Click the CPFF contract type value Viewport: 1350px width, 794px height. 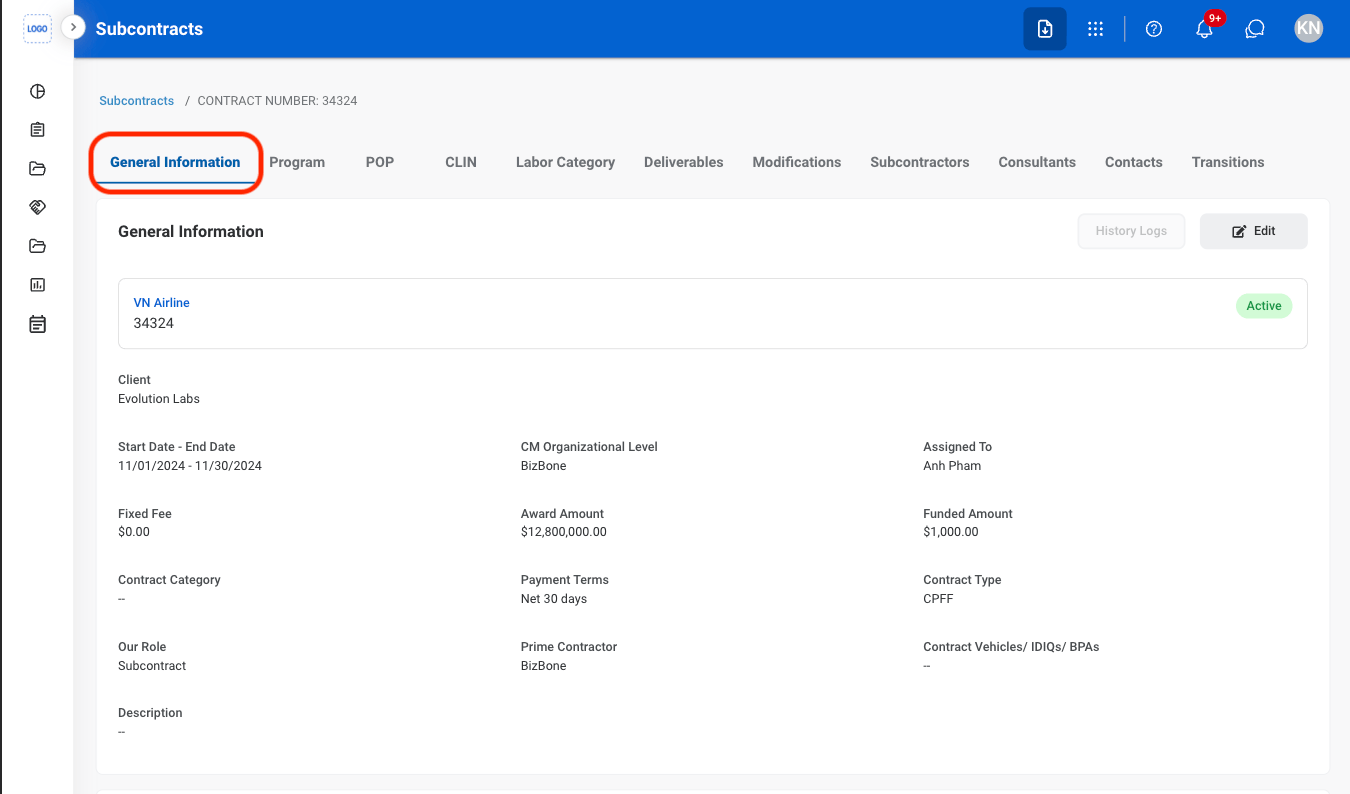(x=938, y=599)
